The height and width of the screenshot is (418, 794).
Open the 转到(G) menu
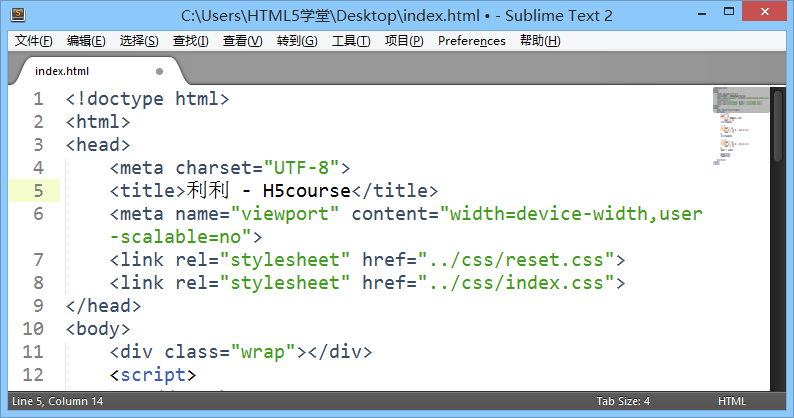[x=297, y=41]
